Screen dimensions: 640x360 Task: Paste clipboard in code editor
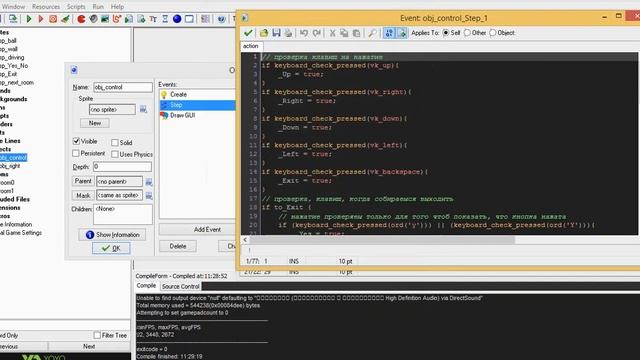[x=356, y=33]
